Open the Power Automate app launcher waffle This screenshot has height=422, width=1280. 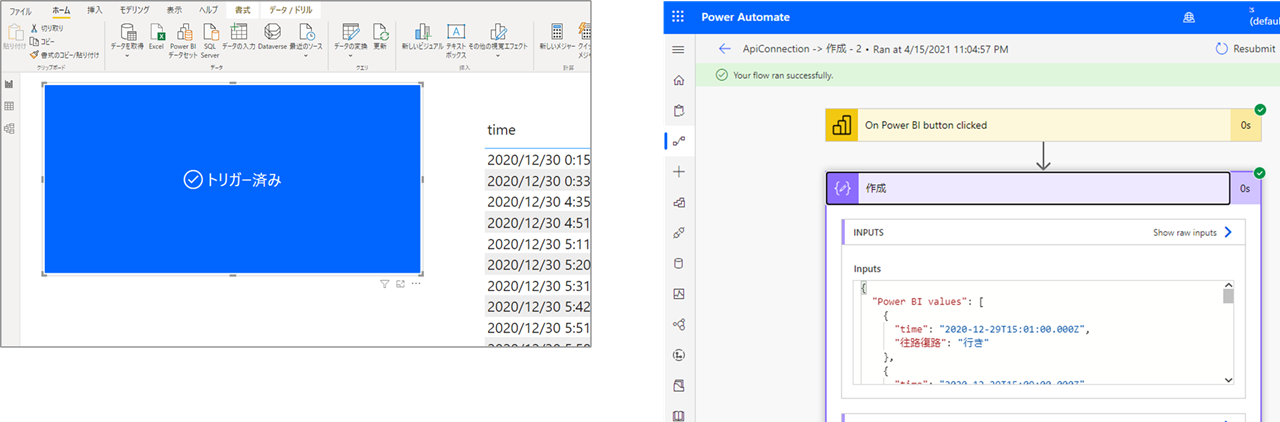pos(679,17)
